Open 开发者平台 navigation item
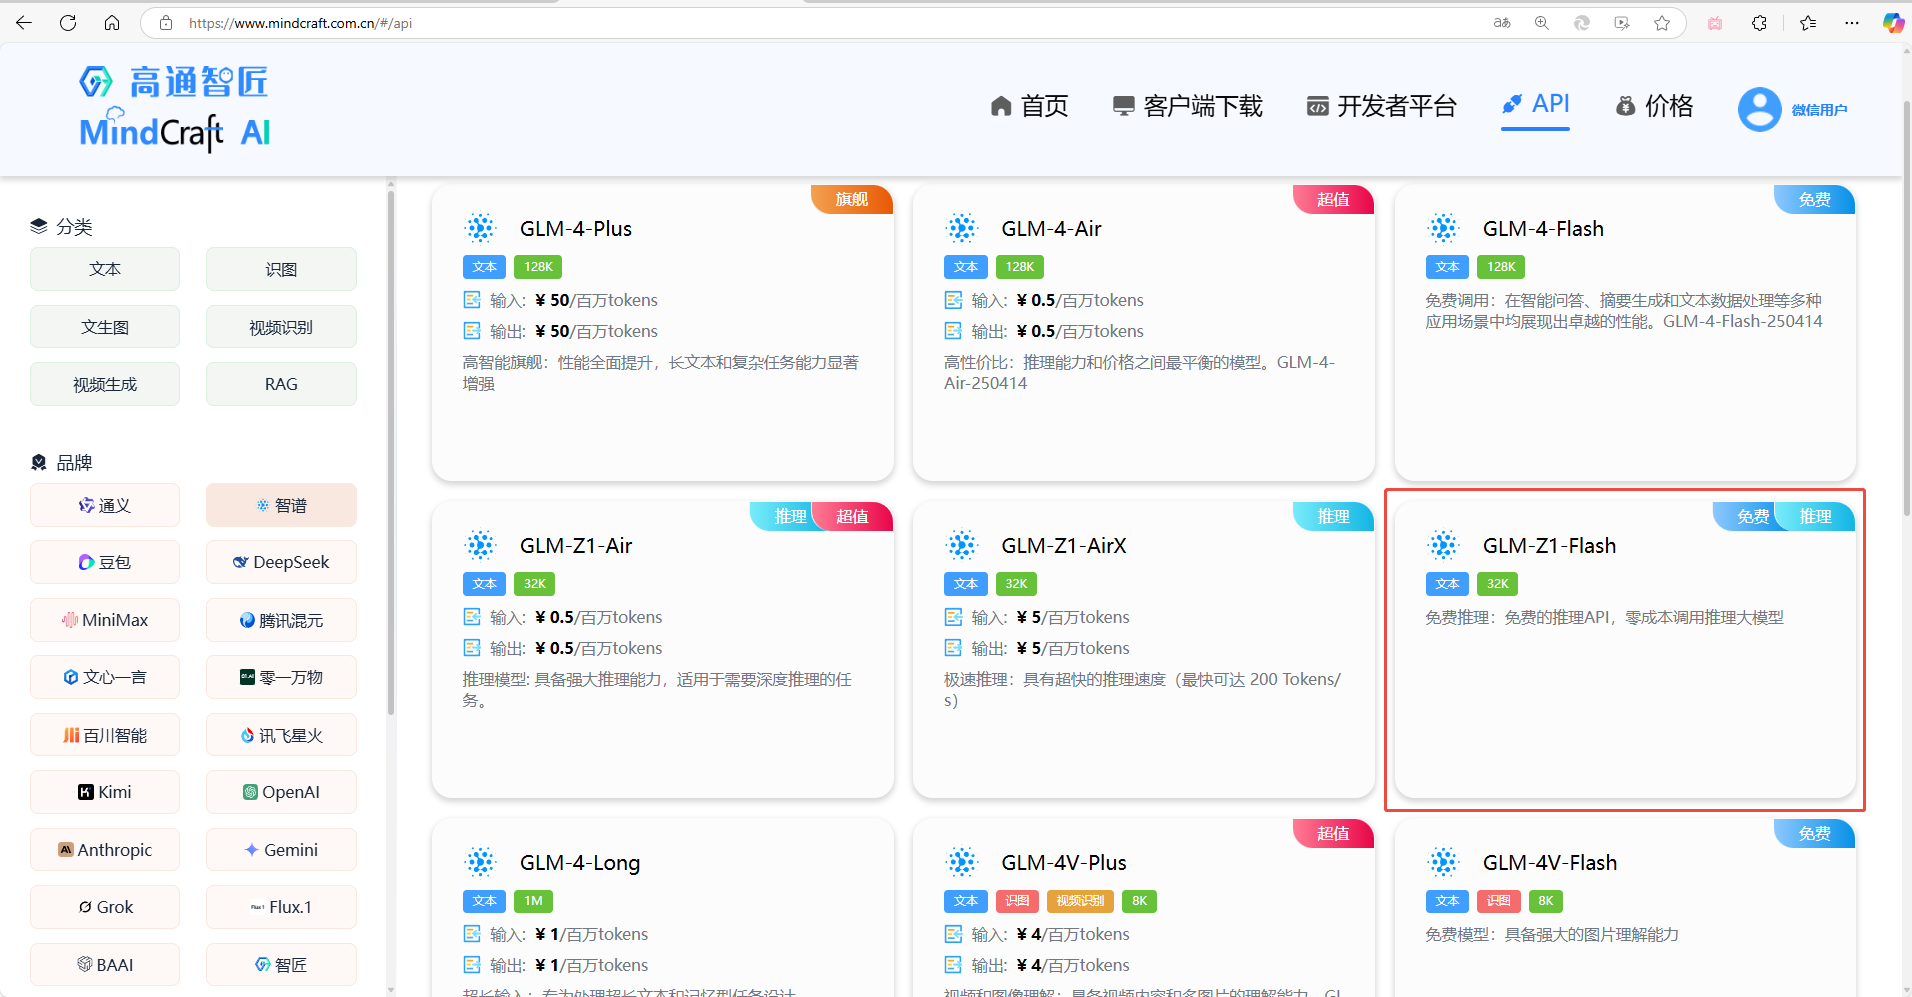The height and width of the screenshot is (997, 1912). [x=1382, y=106]
